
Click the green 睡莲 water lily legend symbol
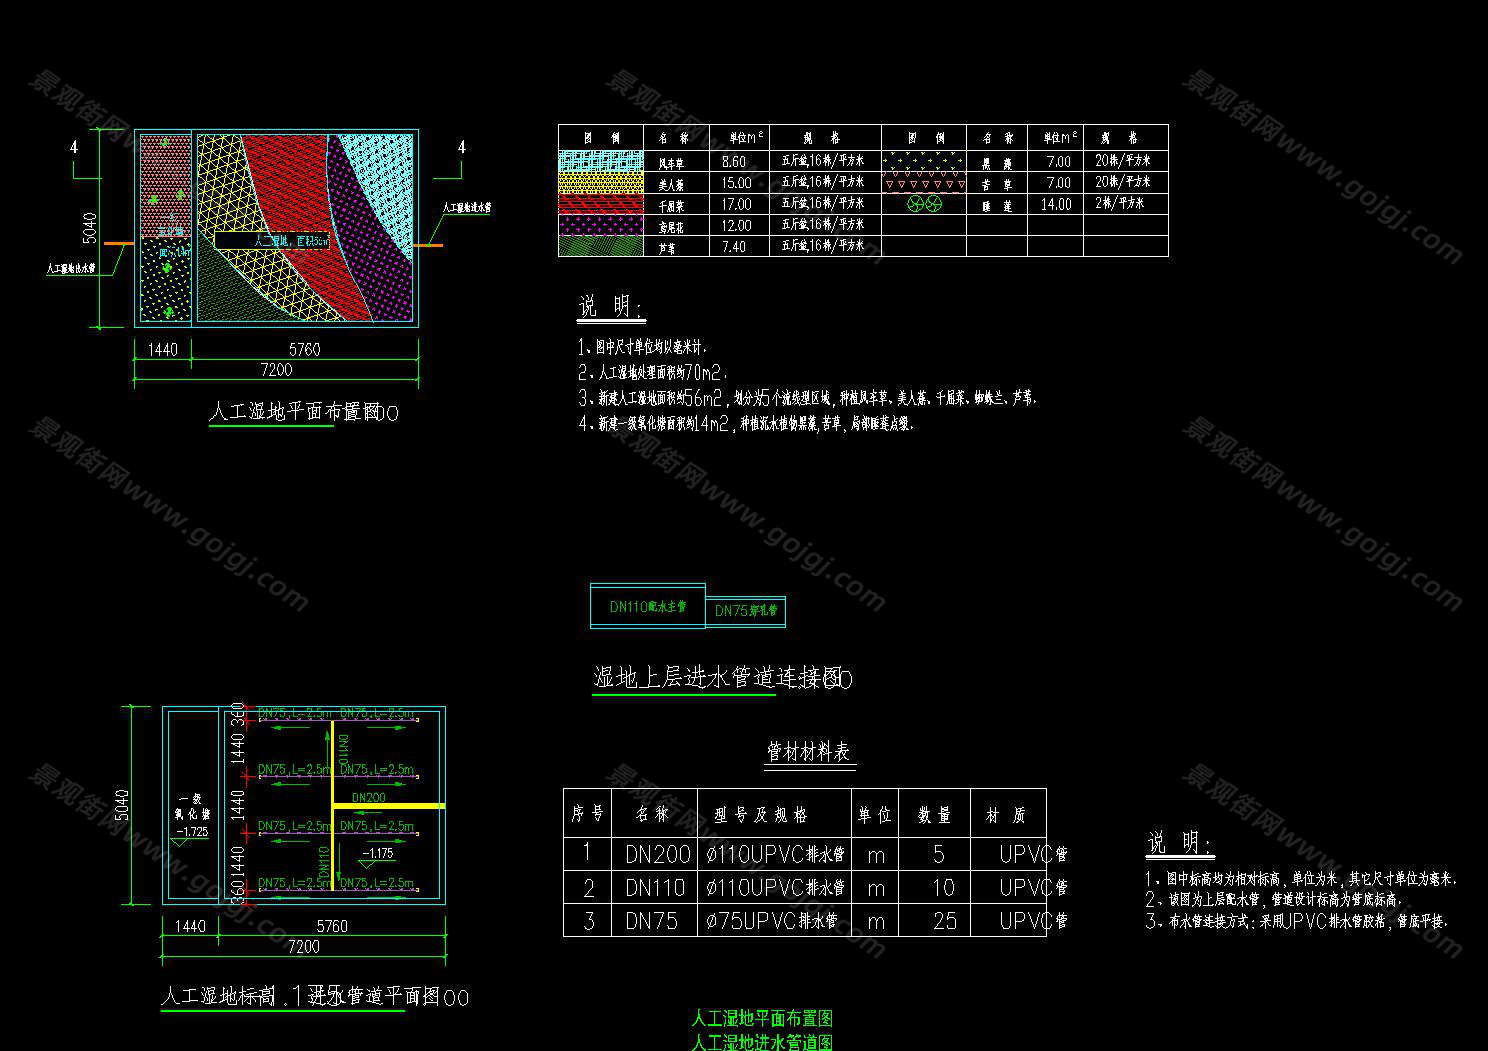tap(924, 204)
